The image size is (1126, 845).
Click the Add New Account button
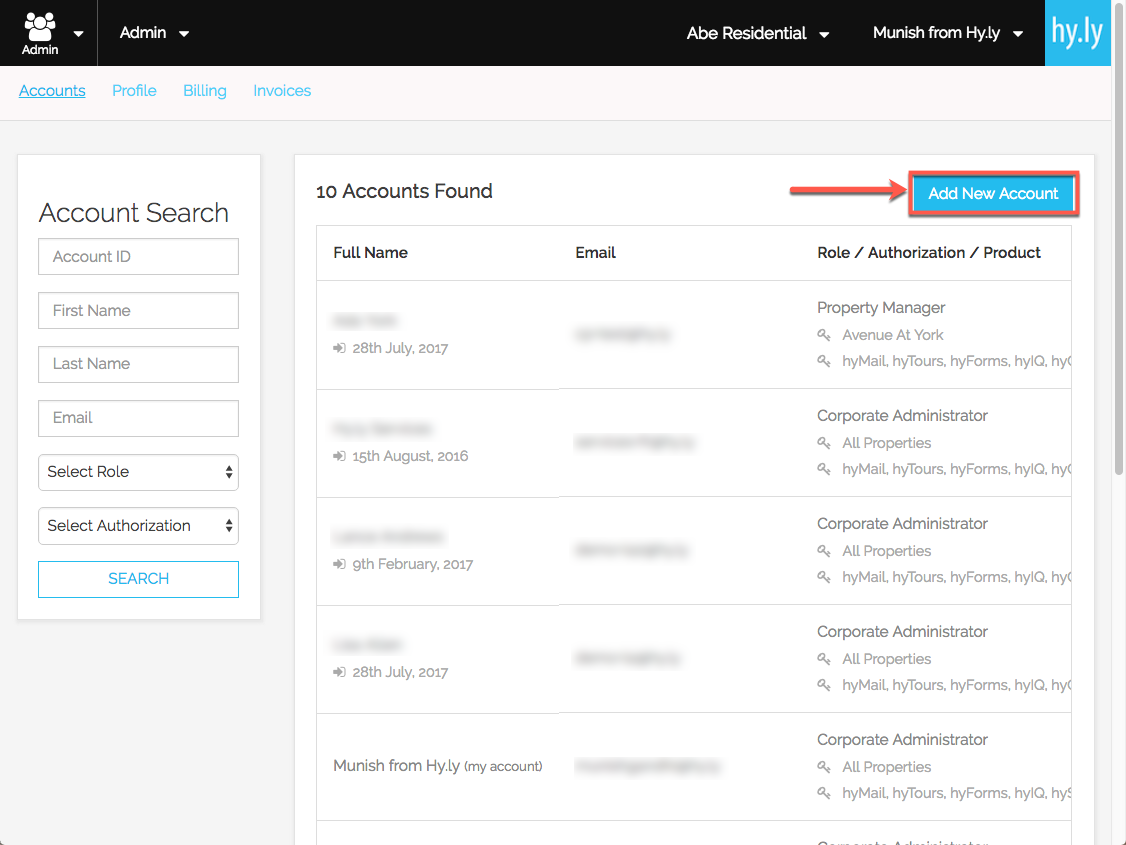coord(993,193)
